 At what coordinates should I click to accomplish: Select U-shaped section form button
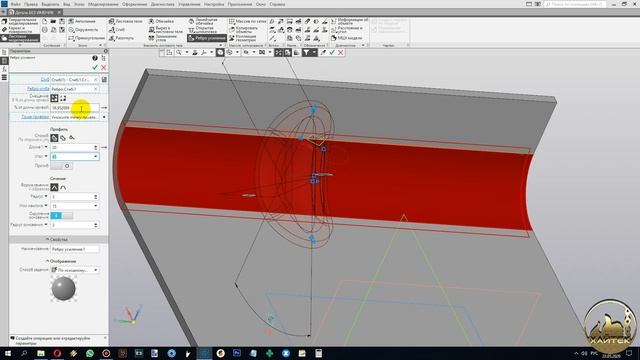(63, 187)
